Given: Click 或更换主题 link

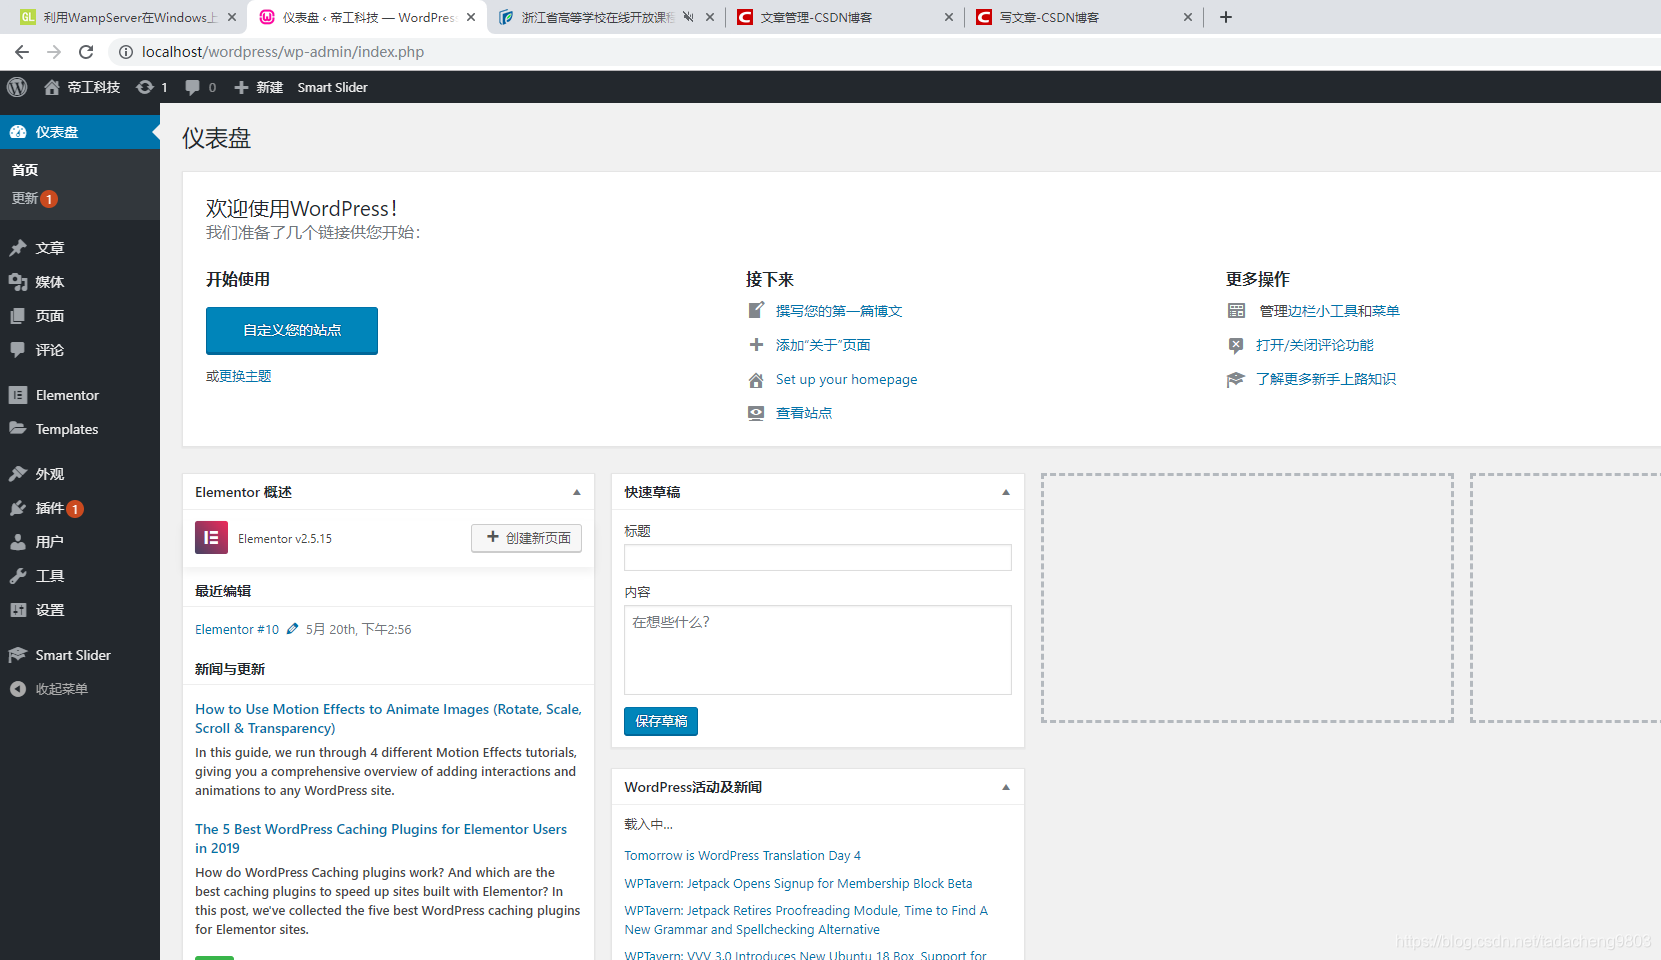Looking at the screenshot, I should coord(239,376).
